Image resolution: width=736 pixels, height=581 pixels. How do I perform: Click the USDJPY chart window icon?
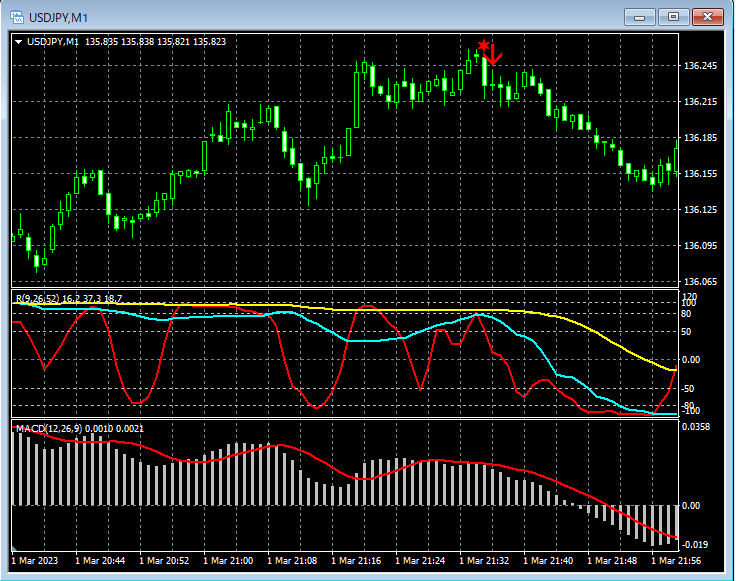(17, 16)
